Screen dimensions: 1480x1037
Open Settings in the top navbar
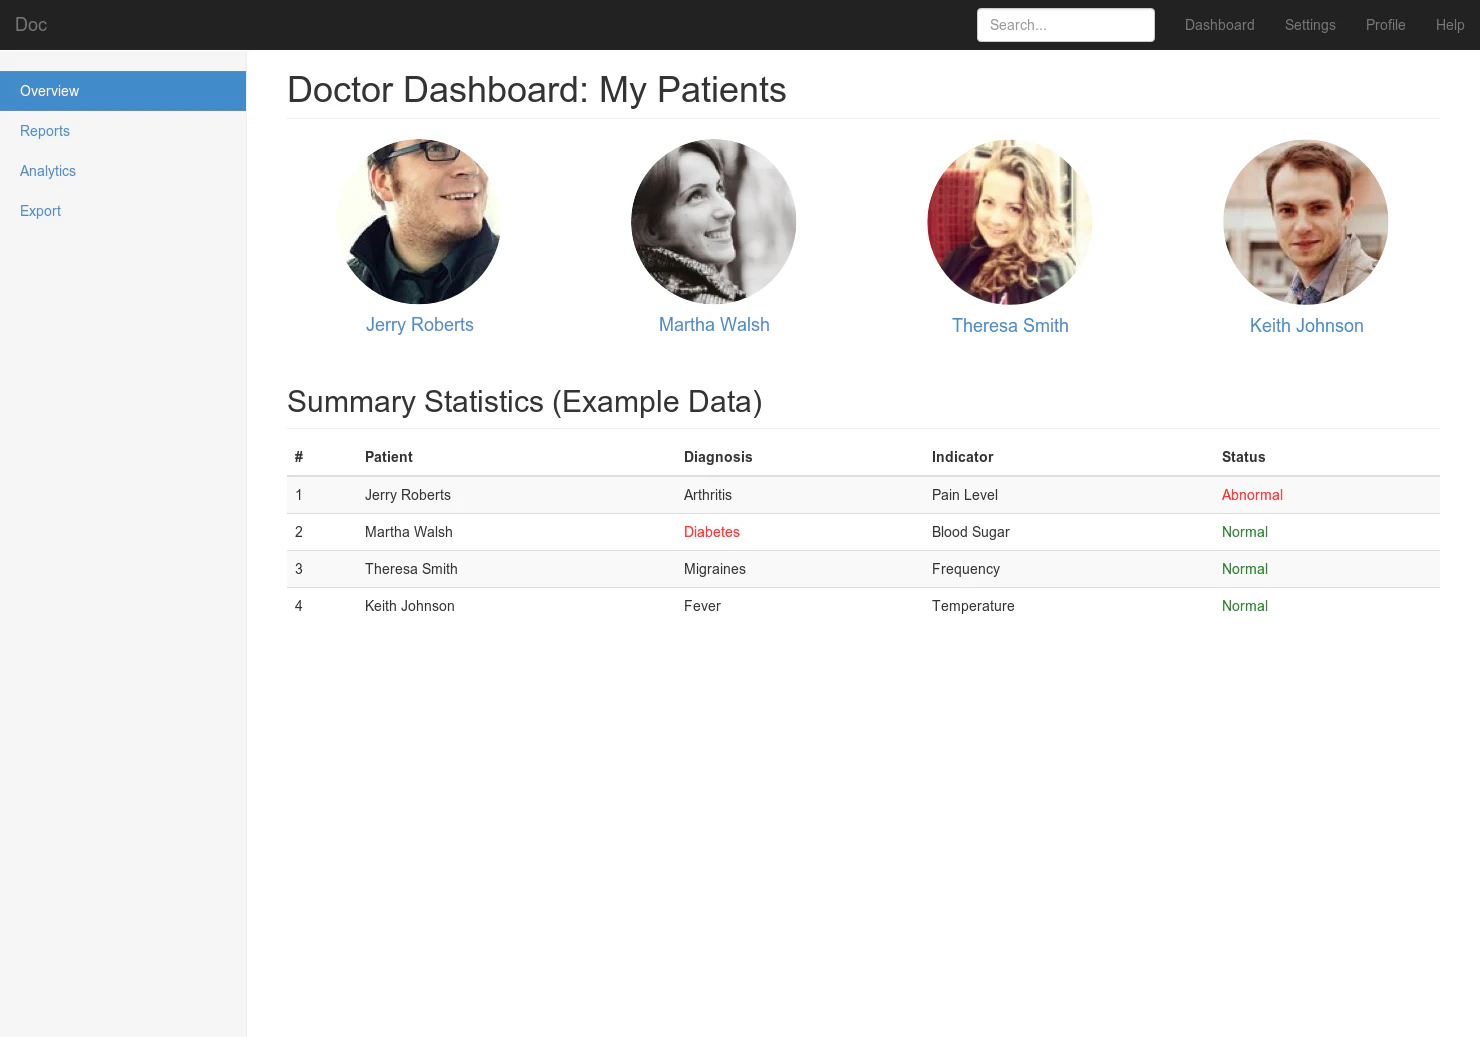[x=1310, y=25]
